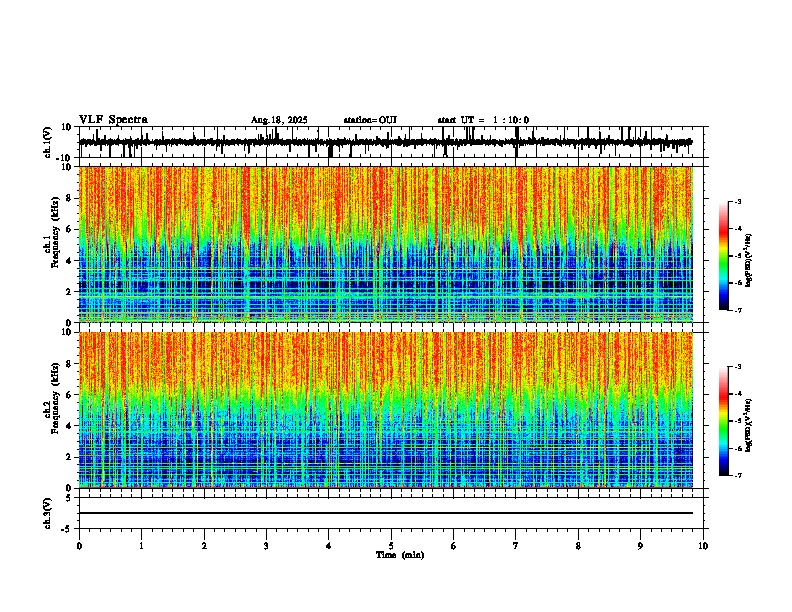This screenshot has height=612, width=792.
Task: Click the "VLF Spectra" plot title
Action: click(113, 120)
